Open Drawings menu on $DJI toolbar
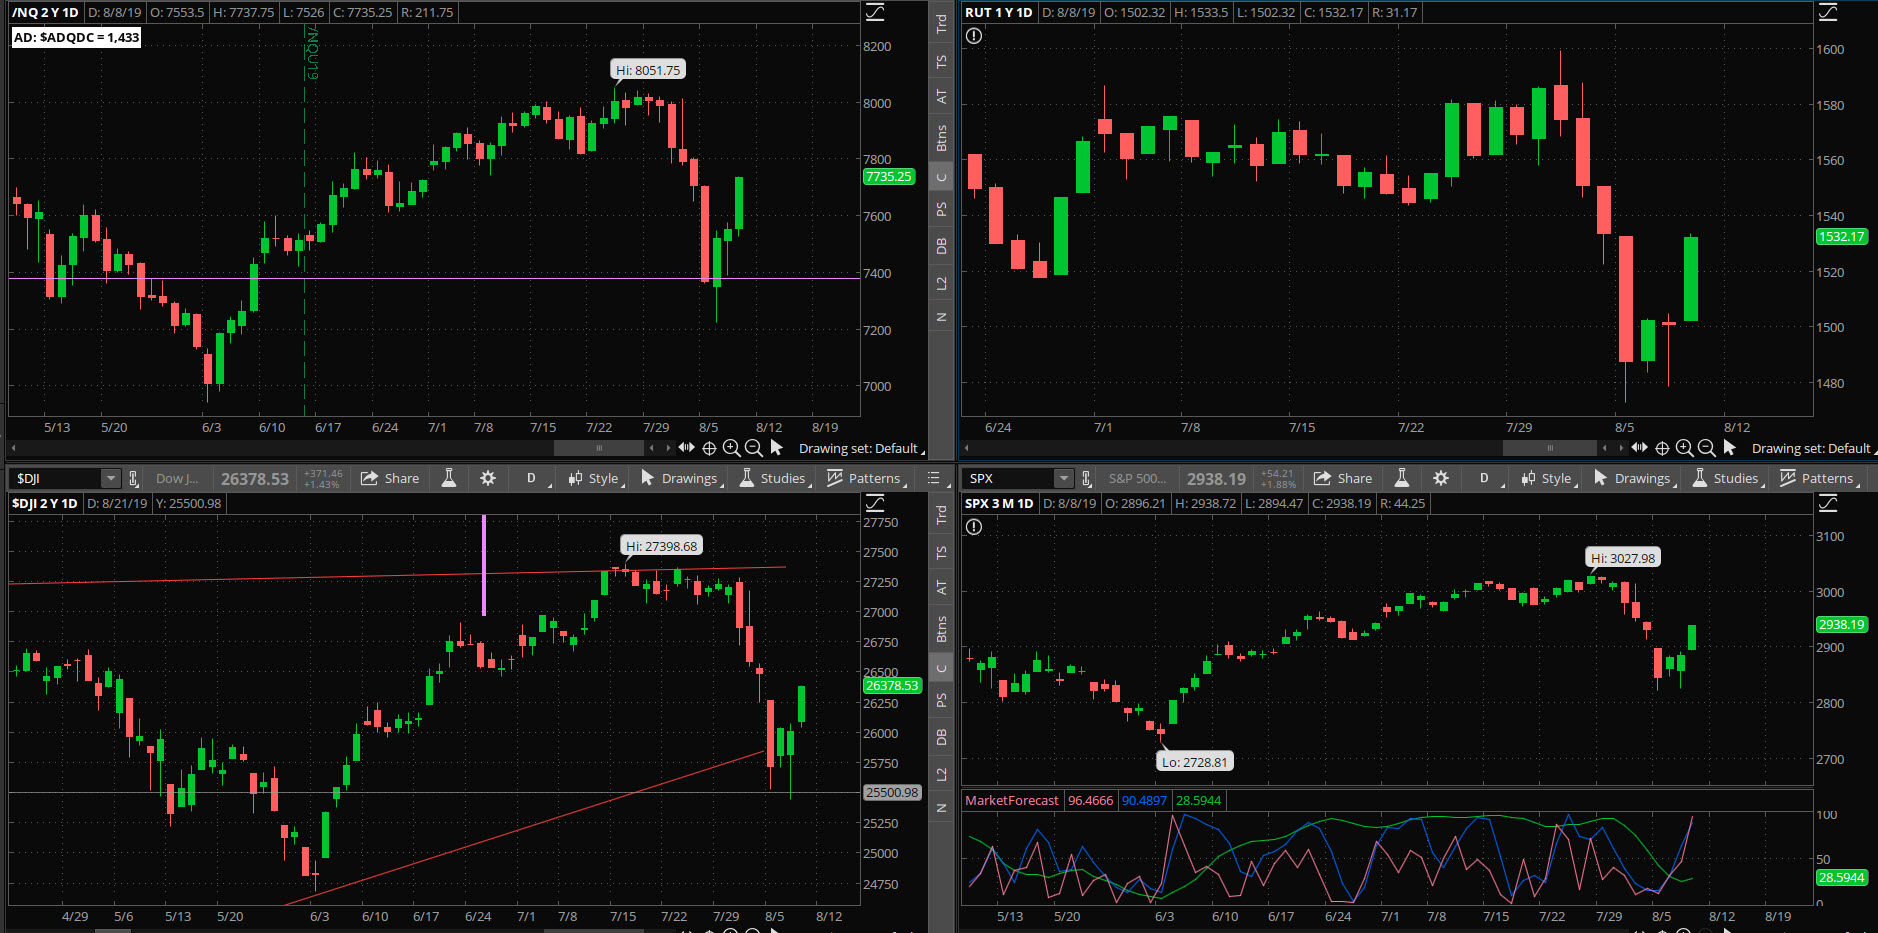This screenshot has height=933, width=1878. tap(681, 478)
